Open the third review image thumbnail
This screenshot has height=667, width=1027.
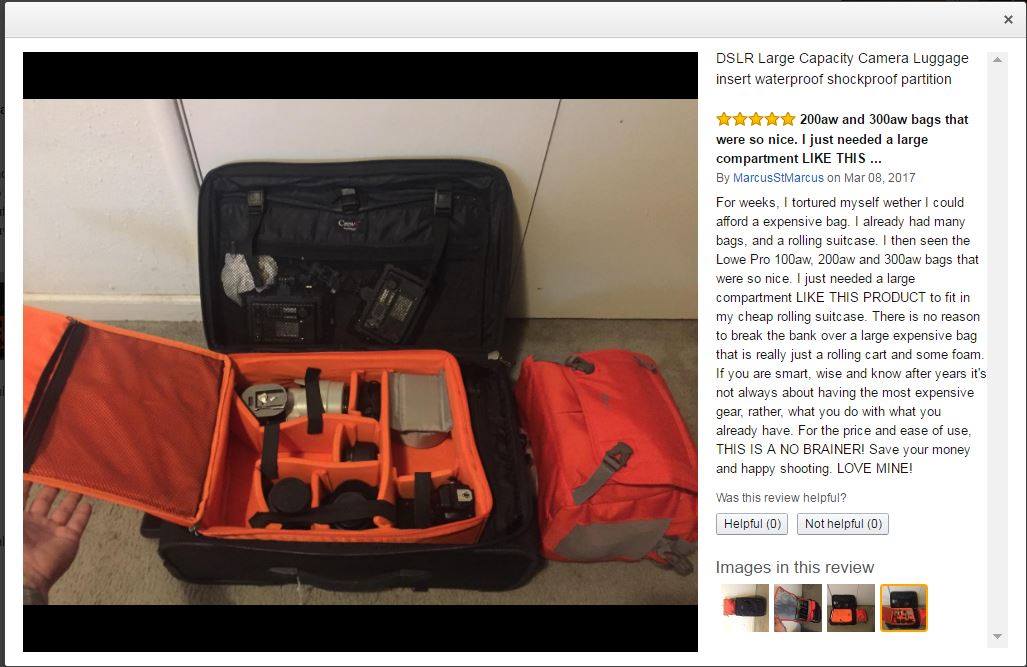coord(851,608)
